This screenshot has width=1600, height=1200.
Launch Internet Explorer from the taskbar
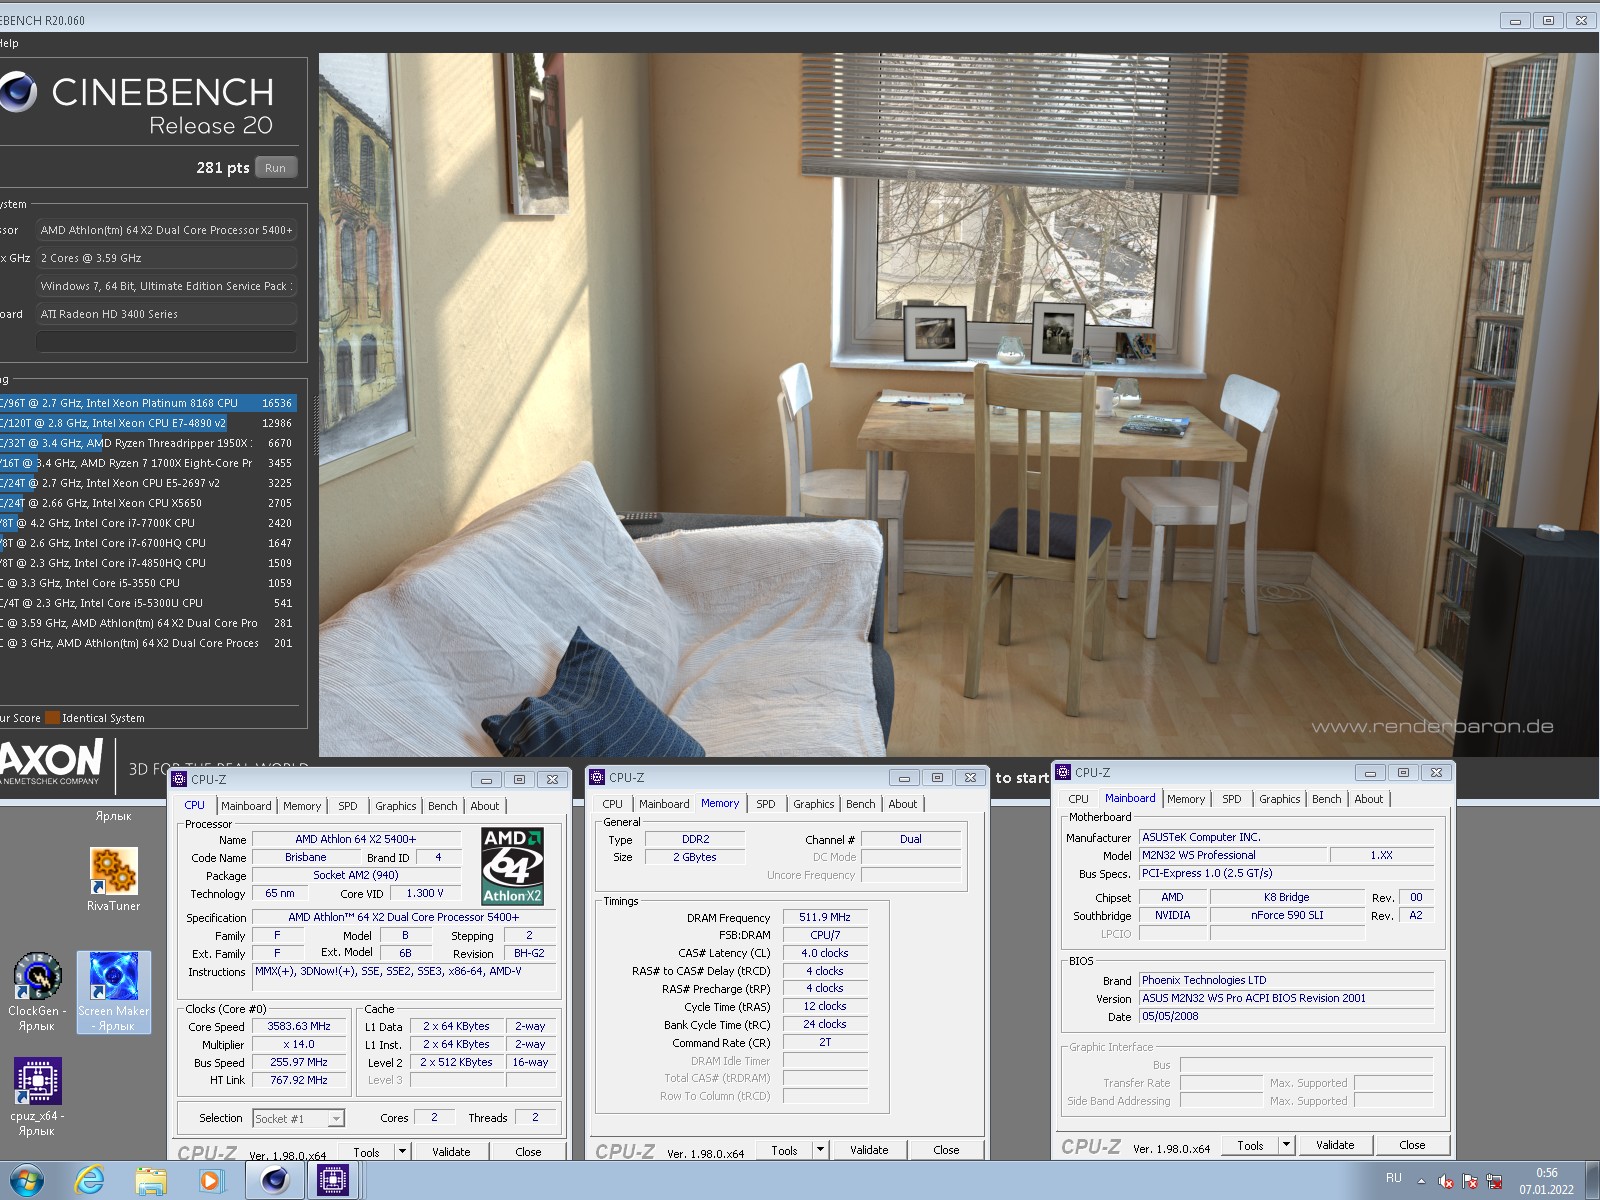pos(89,1181)
